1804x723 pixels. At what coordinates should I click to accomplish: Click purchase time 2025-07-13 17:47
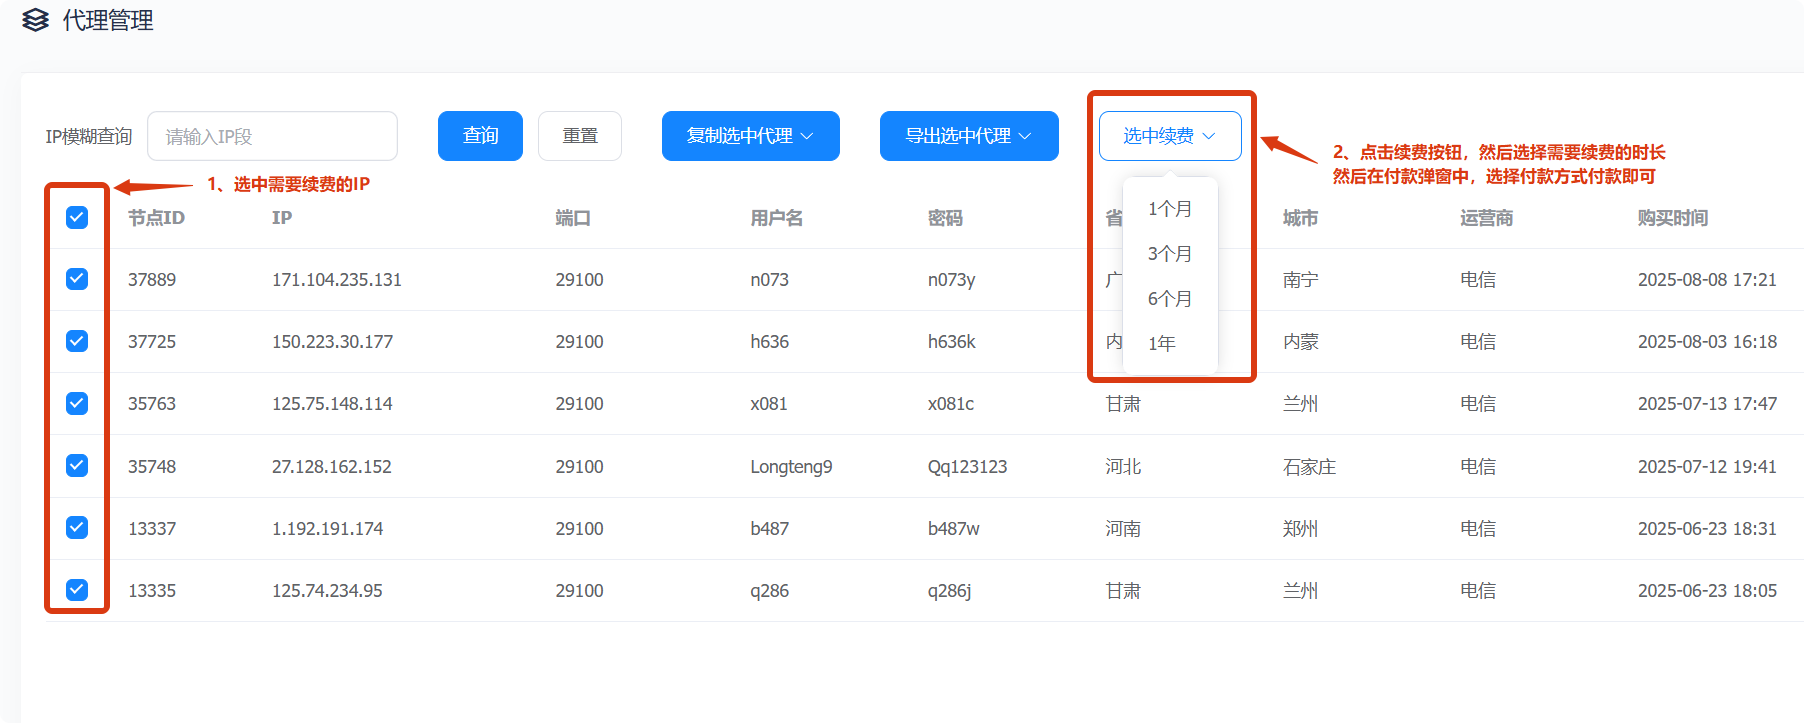(1707, 404)
